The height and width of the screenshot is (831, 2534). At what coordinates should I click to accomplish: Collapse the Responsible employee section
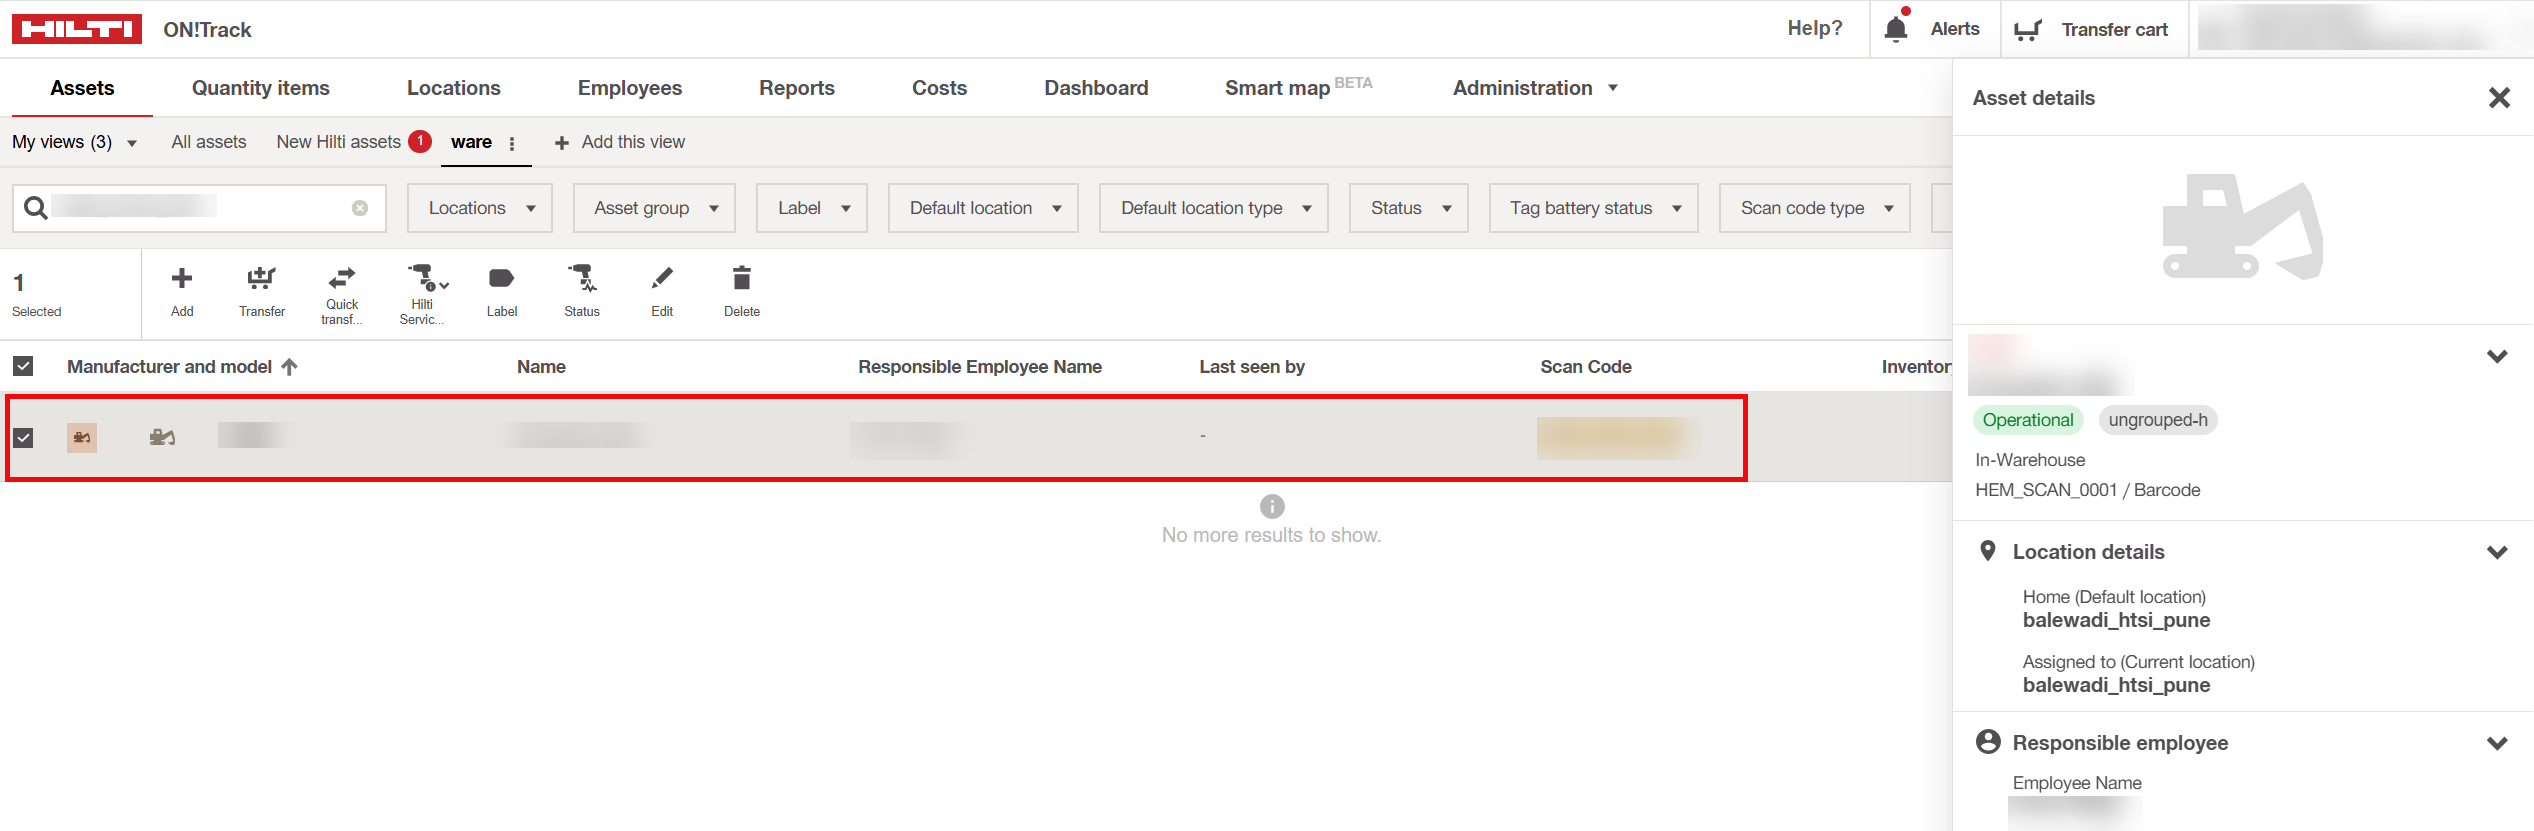(x=2497, y=743)
